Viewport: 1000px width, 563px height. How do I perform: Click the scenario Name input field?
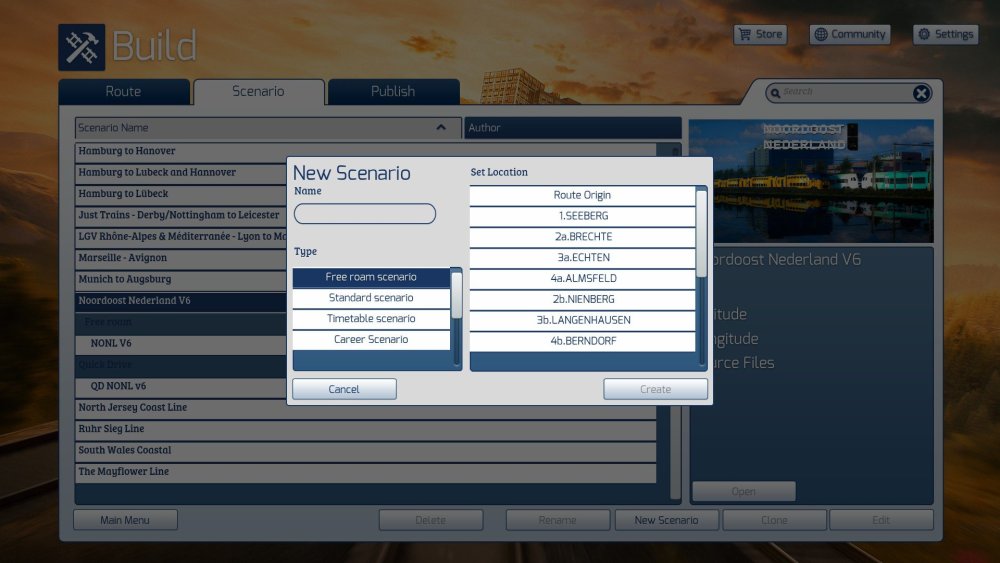click(365, 214)
